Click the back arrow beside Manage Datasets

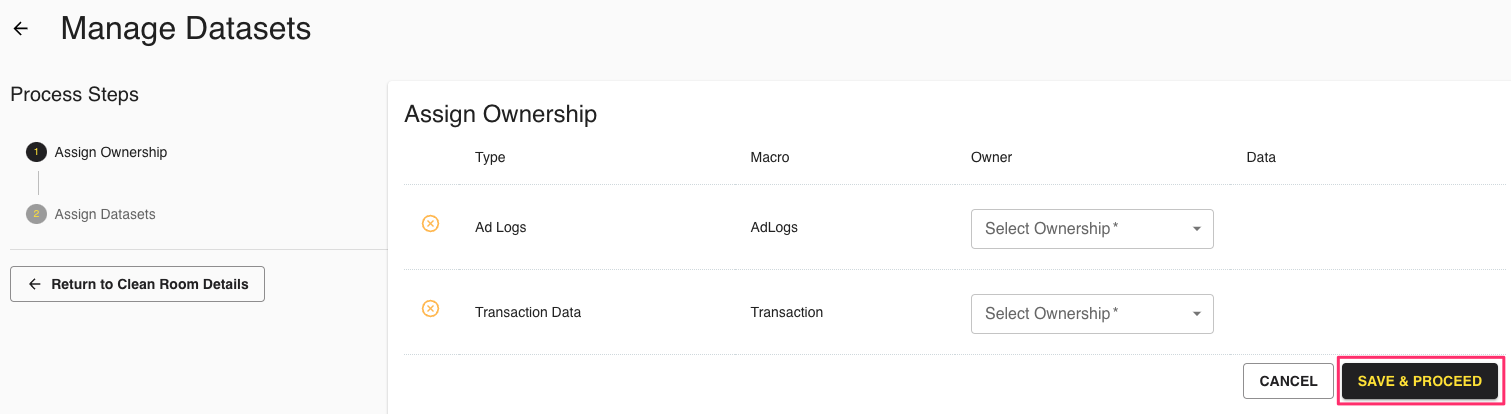[21, 29]
